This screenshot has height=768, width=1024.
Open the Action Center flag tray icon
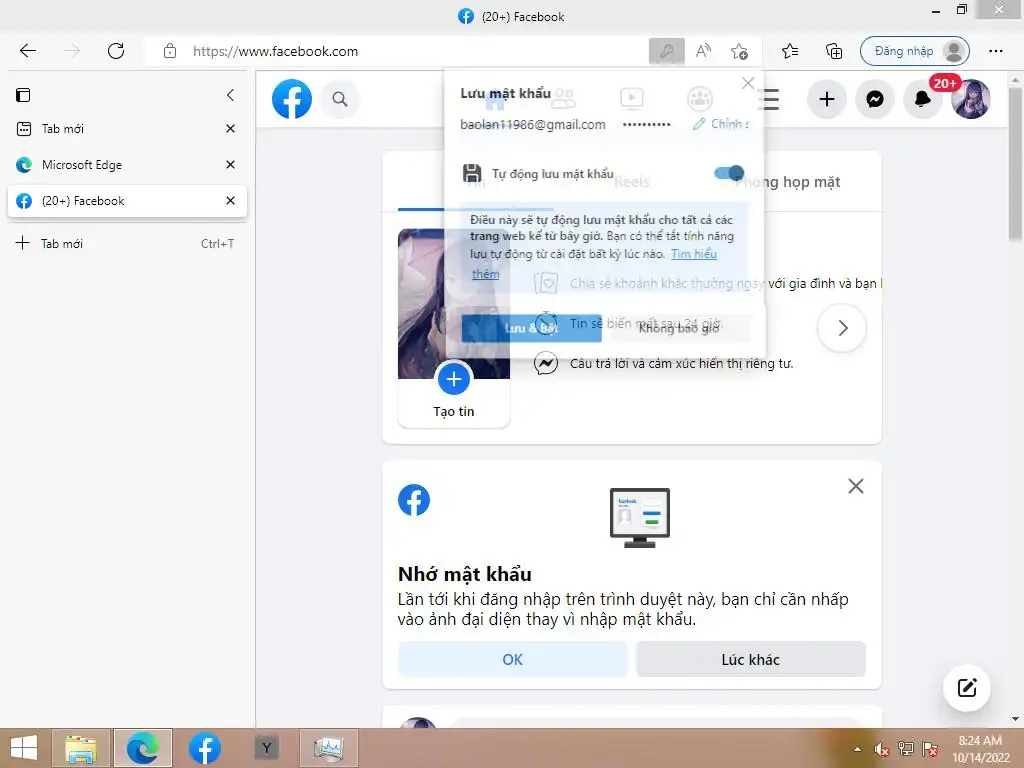[930, 748]
